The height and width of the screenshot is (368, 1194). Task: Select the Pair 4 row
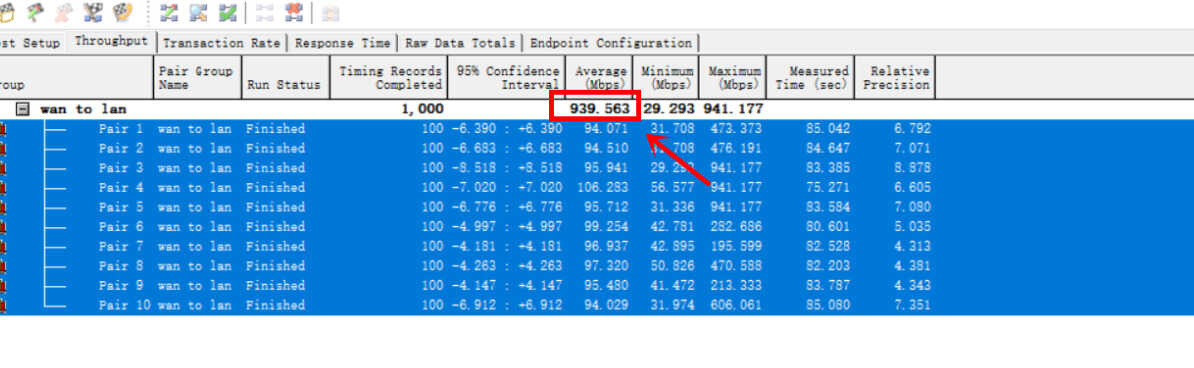[x=597, y=187]
